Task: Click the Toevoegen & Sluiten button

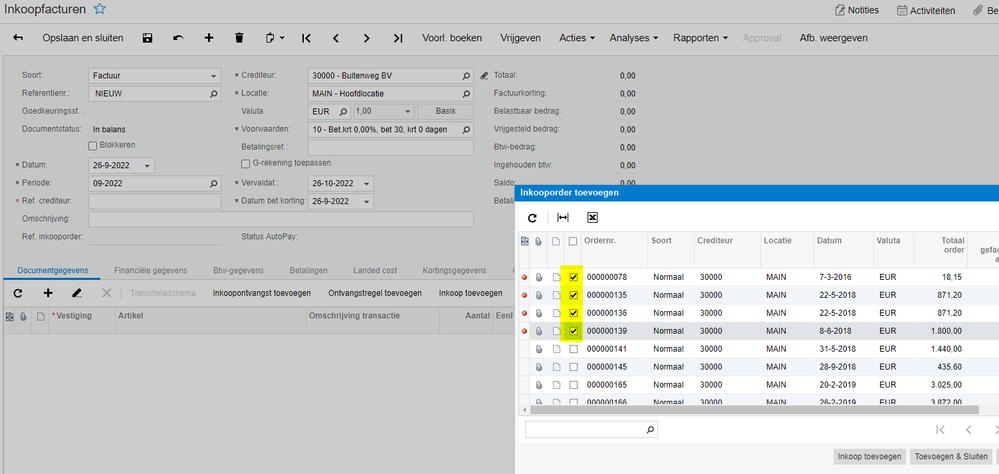Action: click(952, 456)
